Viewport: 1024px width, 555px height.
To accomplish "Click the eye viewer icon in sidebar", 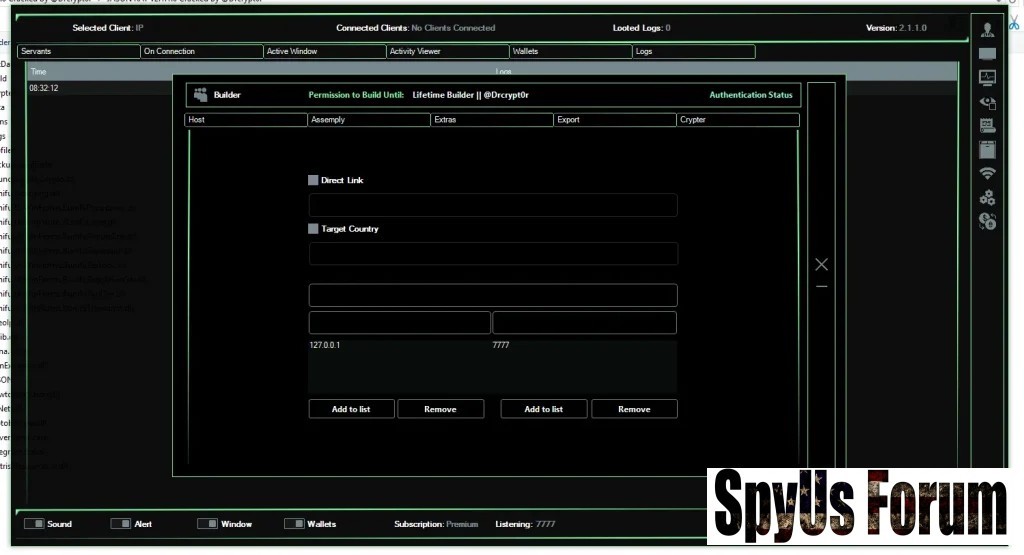I will click(987, 102).
